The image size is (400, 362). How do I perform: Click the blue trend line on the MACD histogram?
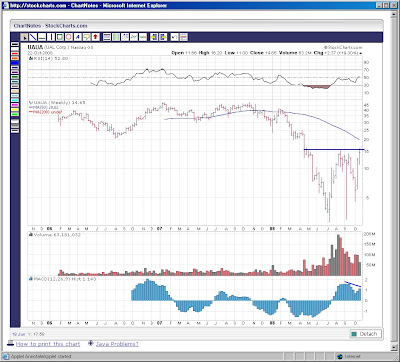point(353,284)
